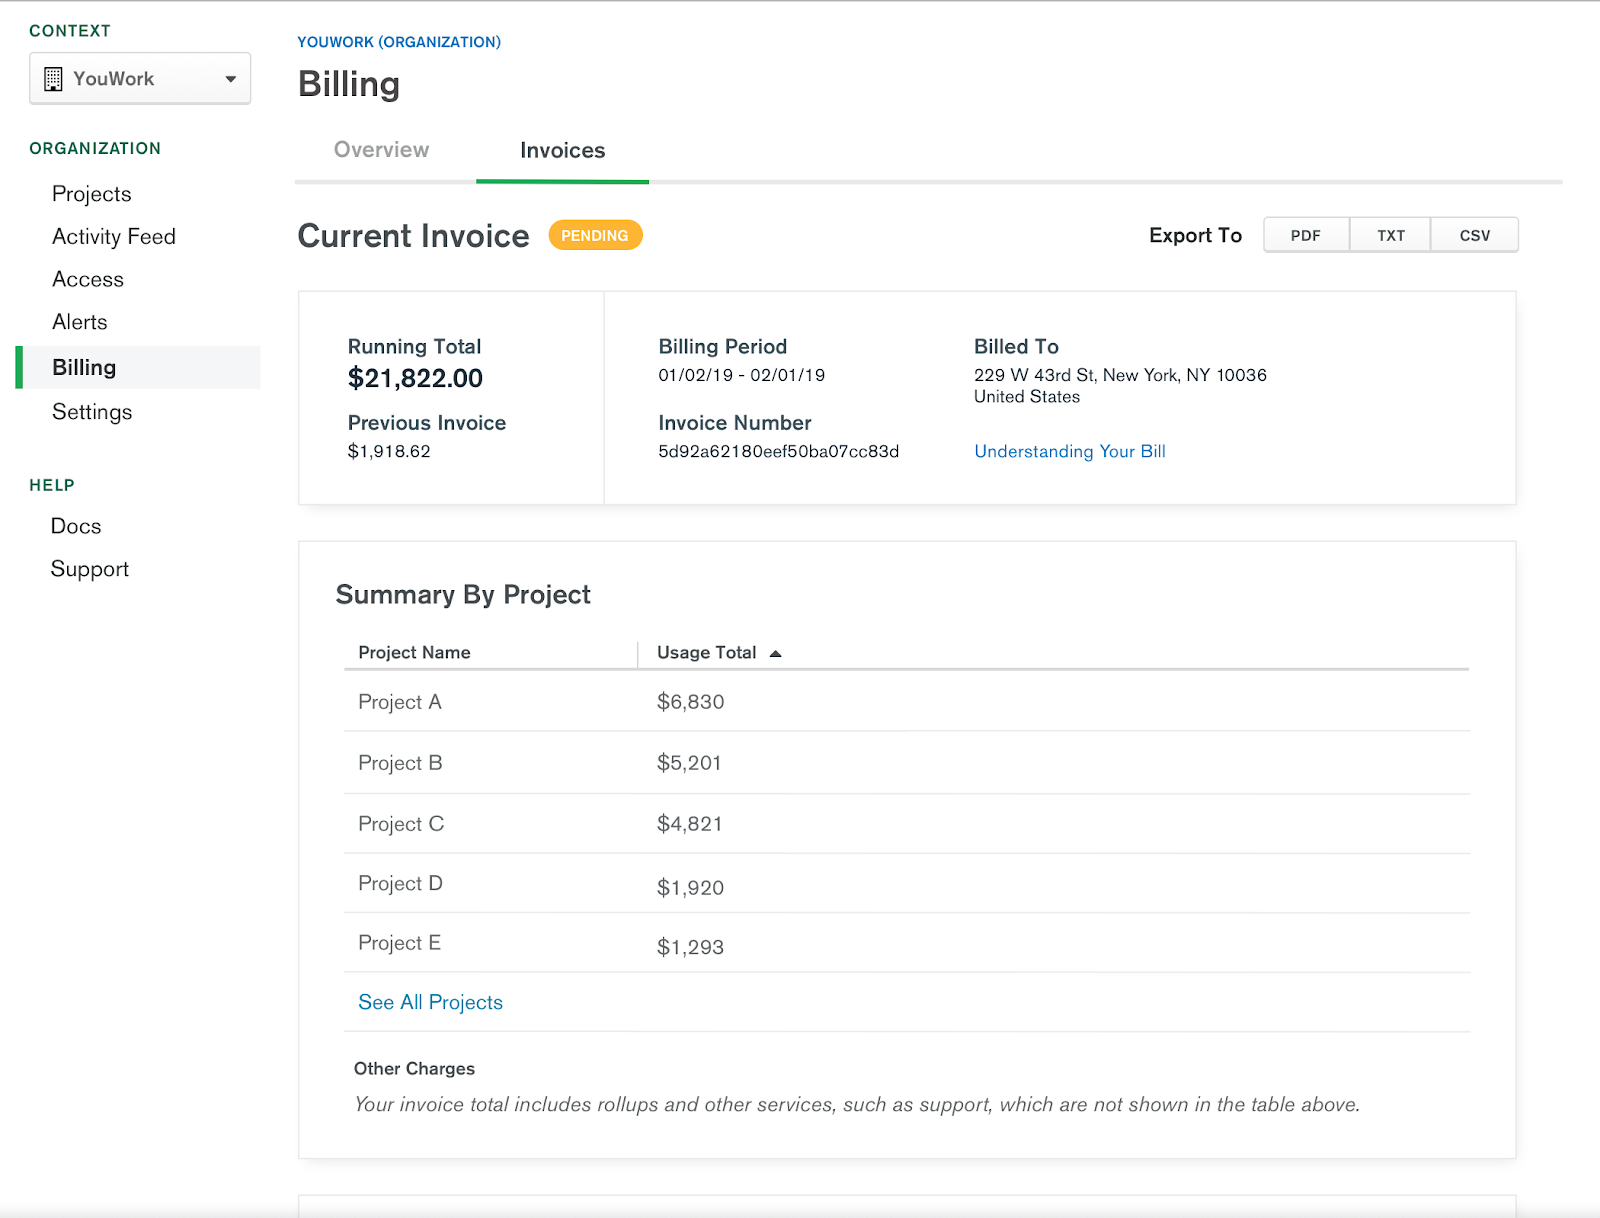Open organization Settings in sidebar

pyautogui.click(x=92, y=412)
